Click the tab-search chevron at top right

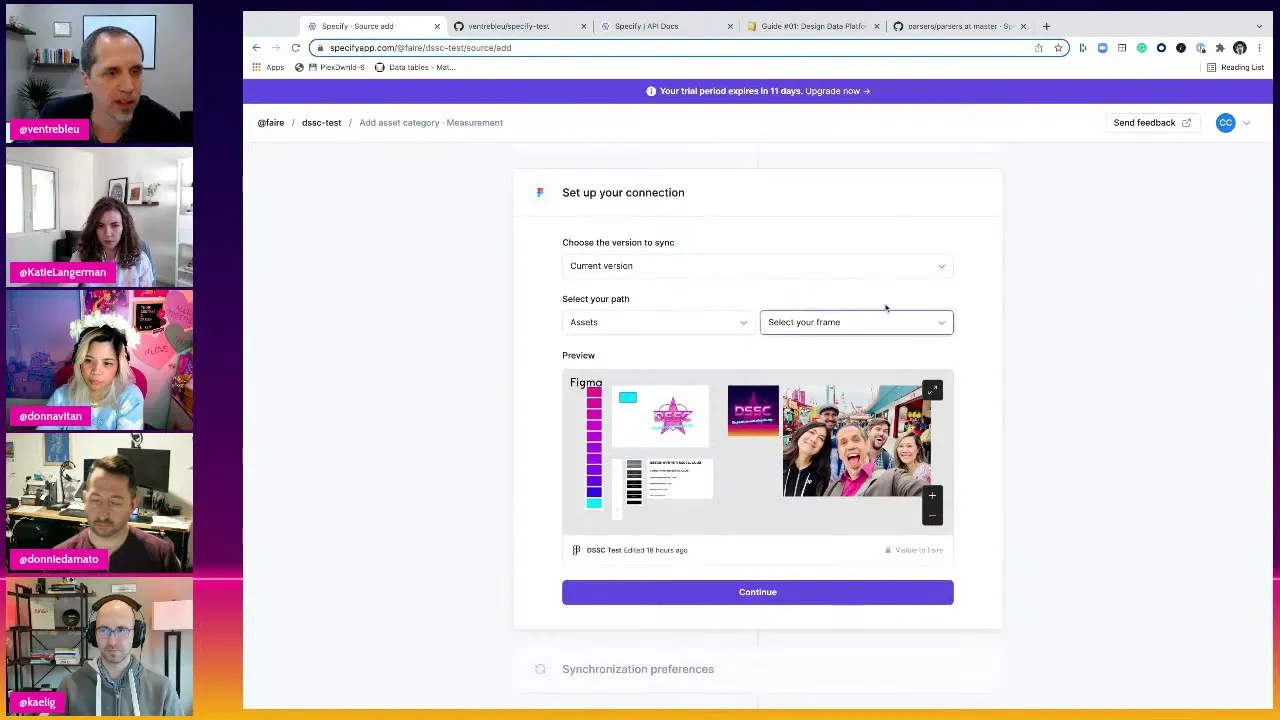pyautogui.click(x=1259, y=26)
